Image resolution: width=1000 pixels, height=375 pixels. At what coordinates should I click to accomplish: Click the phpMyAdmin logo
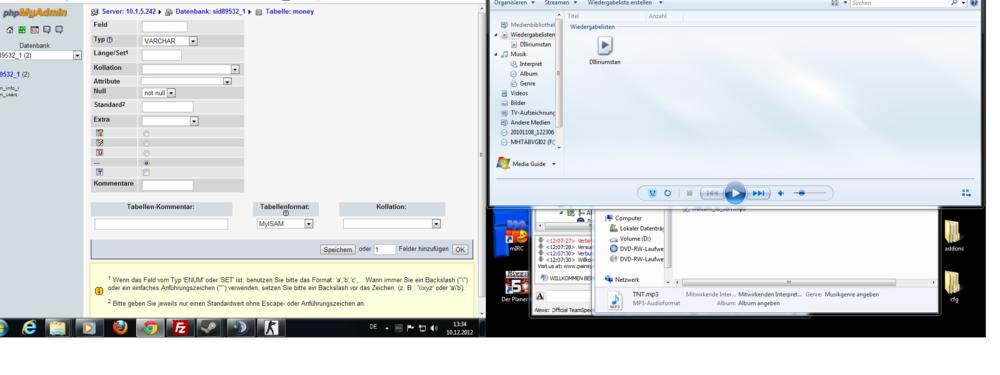34,13
